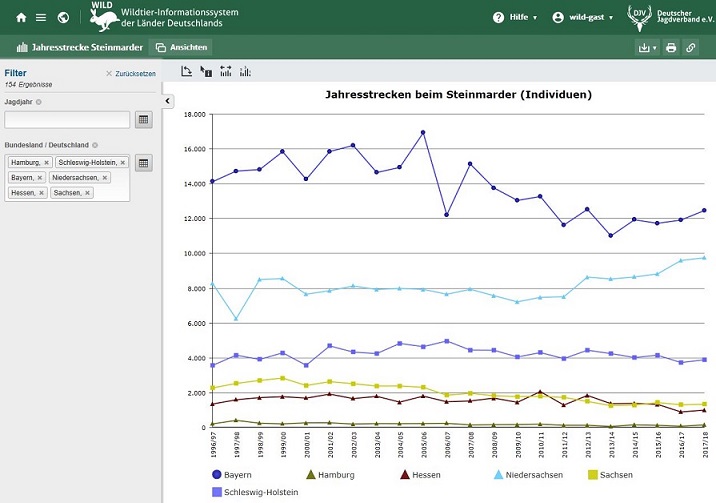The width and height of the screenshot is (716, 503).
Task: Open the Bundesland selection table icon
Action: 143,163
